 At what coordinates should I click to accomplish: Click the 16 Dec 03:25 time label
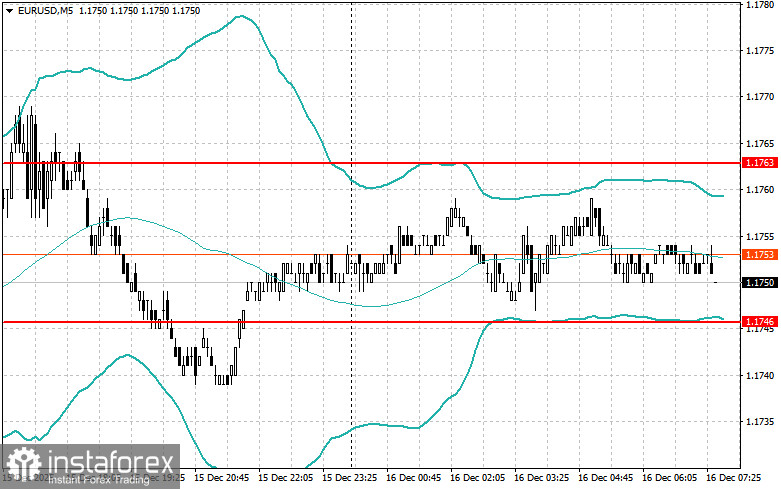[541, 478]
